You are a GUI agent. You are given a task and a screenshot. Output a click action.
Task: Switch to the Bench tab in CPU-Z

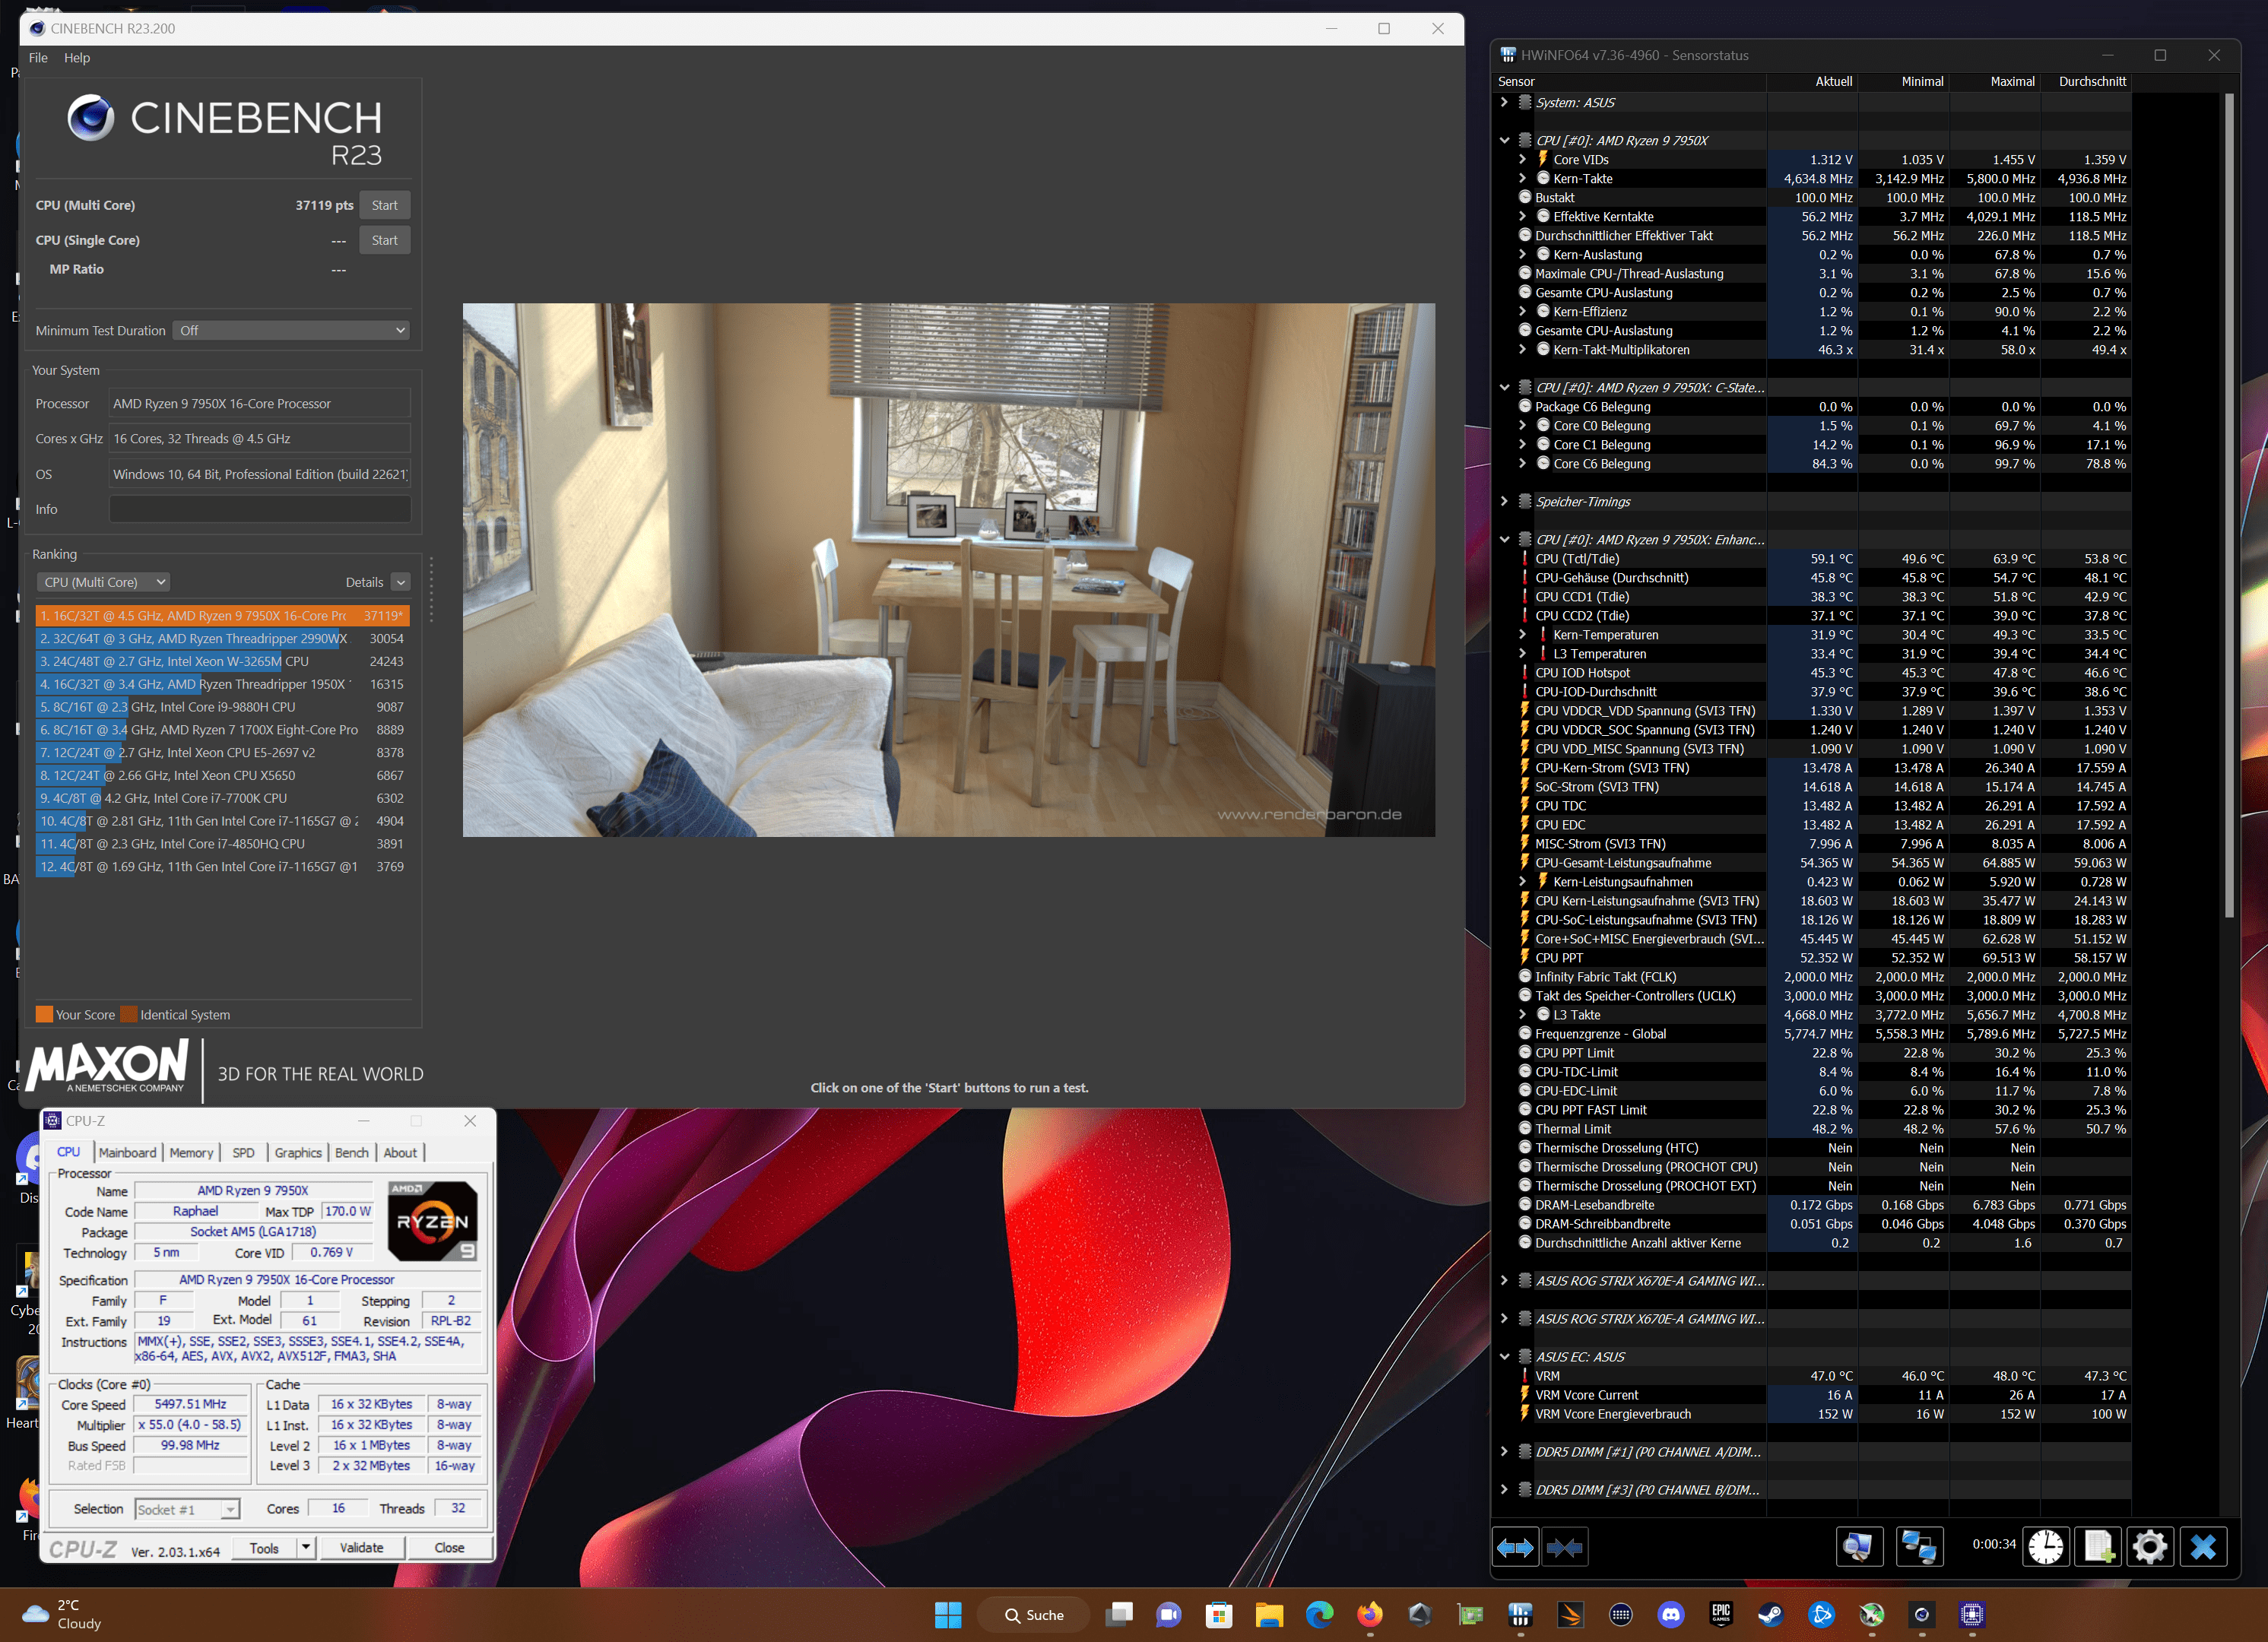[351, 1152]
